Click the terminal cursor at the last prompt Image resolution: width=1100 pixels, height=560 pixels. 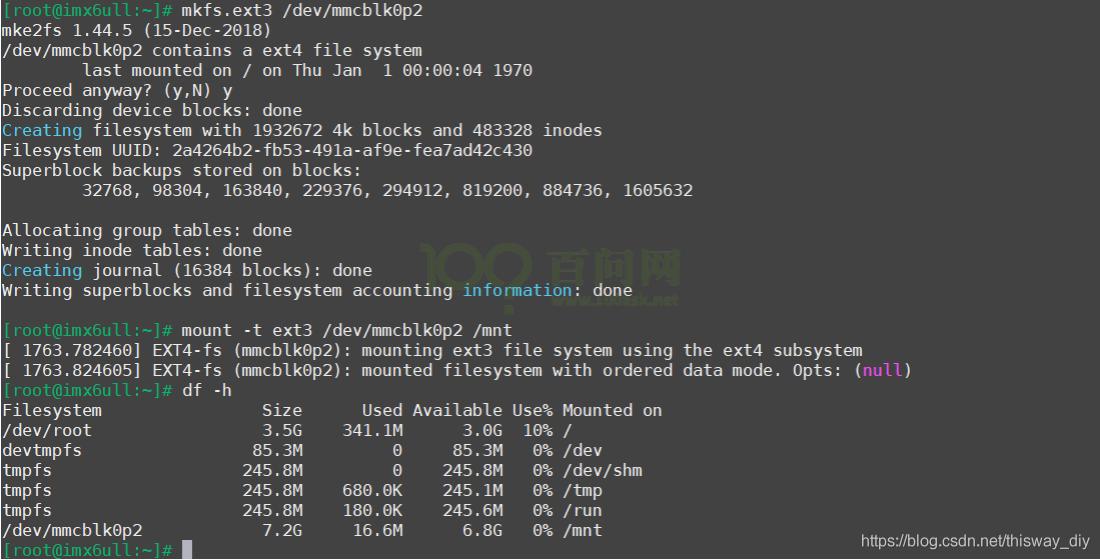click(x=187, y=550)
